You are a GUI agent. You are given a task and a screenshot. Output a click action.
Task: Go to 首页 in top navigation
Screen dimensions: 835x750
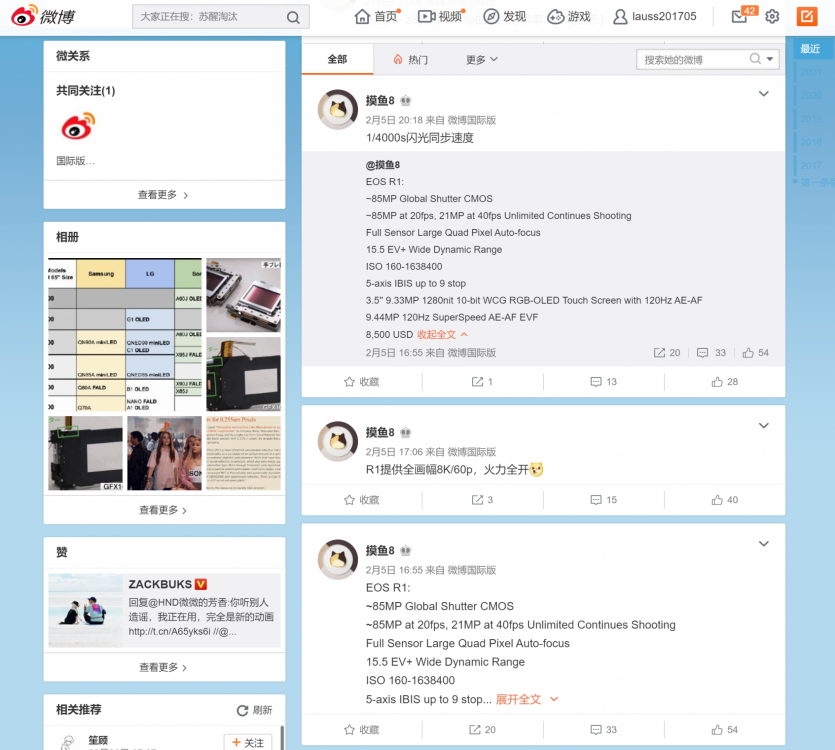(x=376, y=17)
